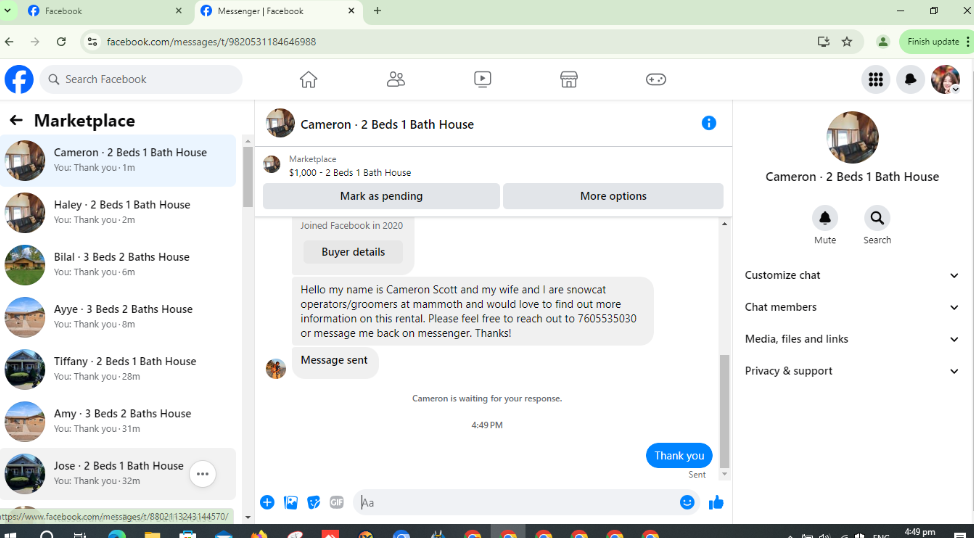
Task: Expand Customize chat section
Action: click(852, 275)
